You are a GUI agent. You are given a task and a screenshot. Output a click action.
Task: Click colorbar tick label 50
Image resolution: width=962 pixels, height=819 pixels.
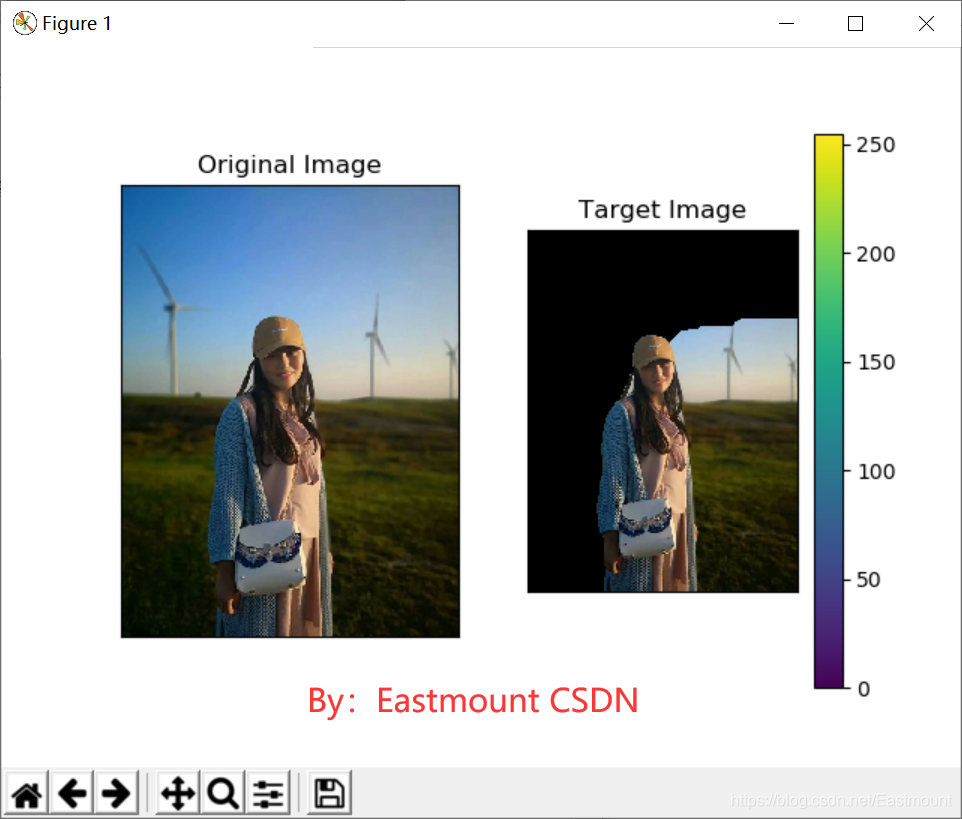[x=868, y=580]
